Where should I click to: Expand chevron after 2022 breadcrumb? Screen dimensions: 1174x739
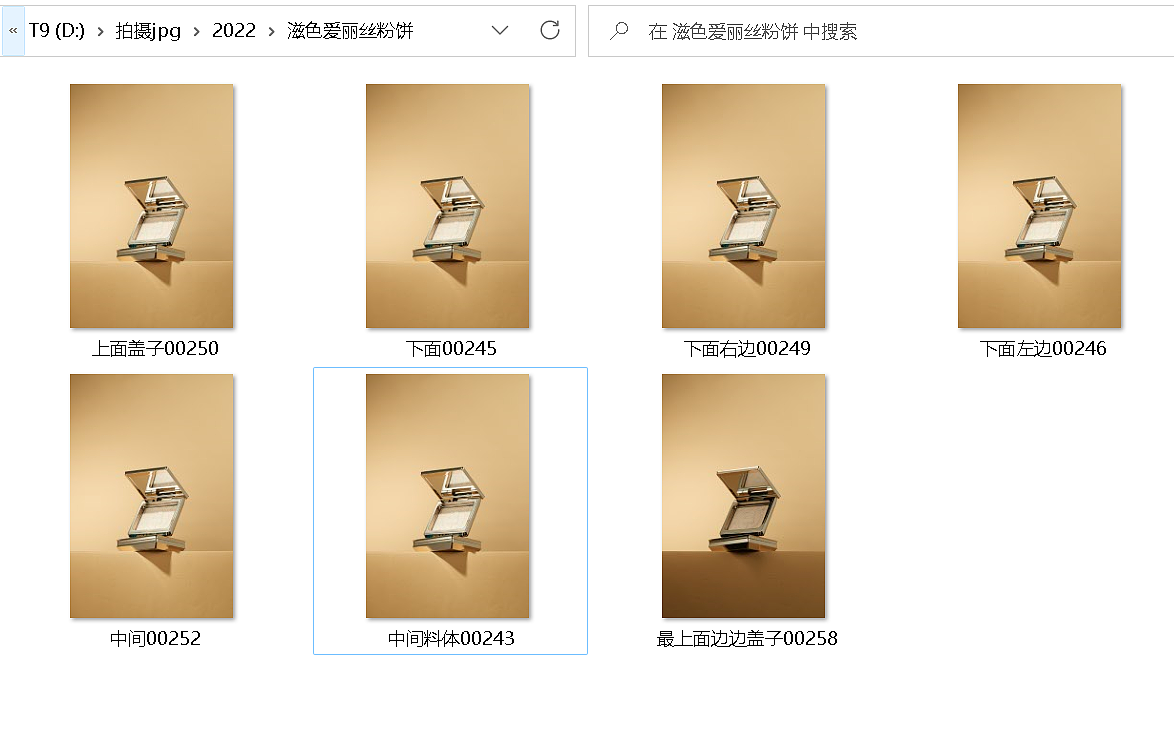pos(271,31)
